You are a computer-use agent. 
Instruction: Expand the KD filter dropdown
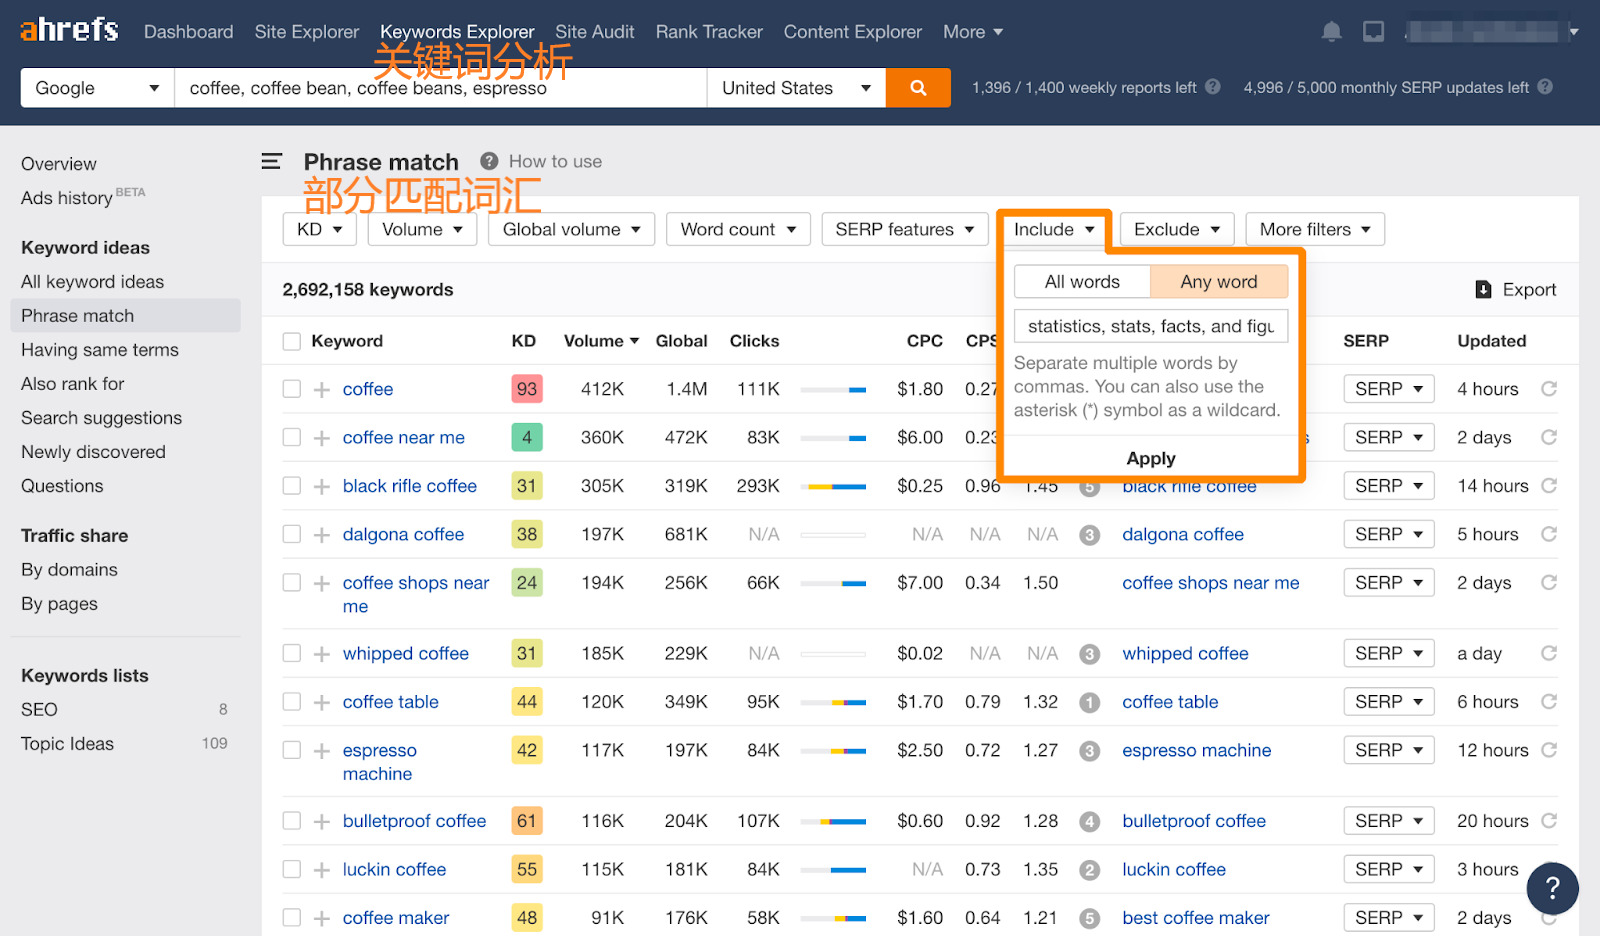(319, 230)
